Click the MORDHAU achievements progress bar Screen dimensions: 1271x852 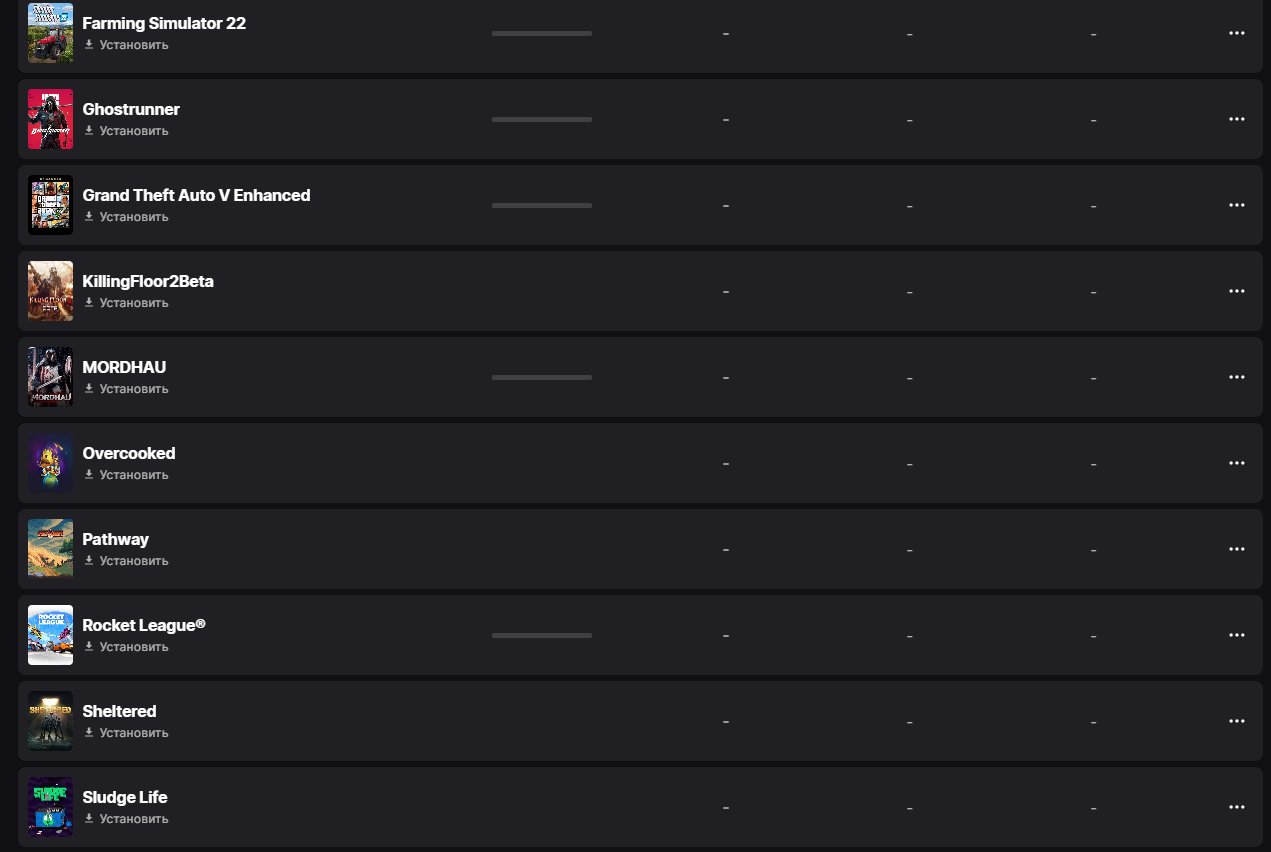(541, 377)
